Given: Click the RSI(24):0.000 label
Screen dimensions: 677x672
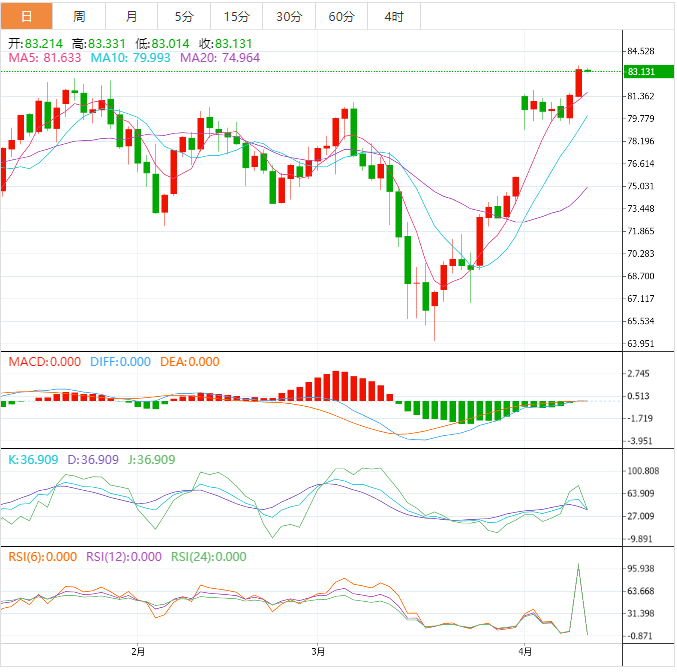Looking at the screenshot, I should click(209, 557).
